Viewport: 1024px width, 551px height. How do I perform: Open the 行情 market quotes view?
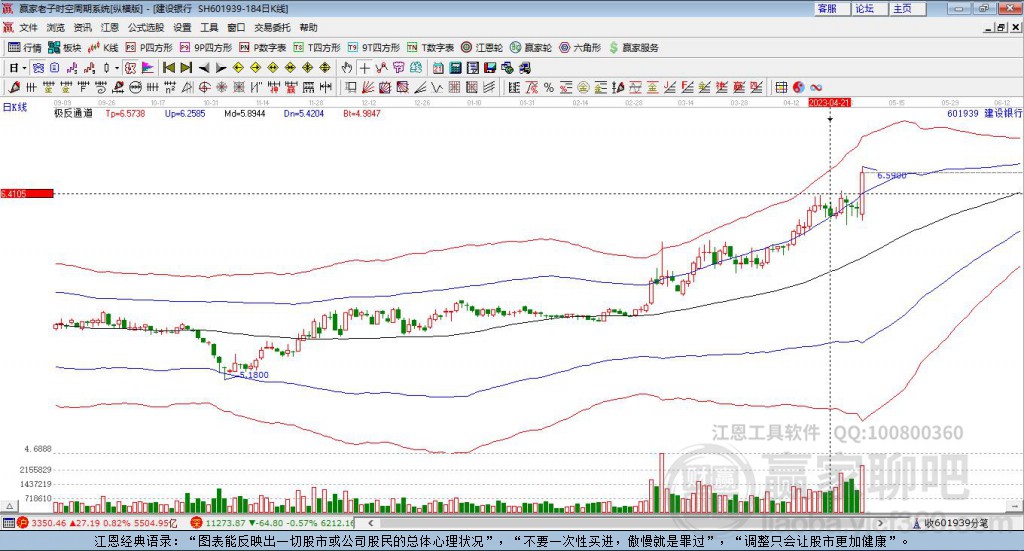(x=25, y=47)
